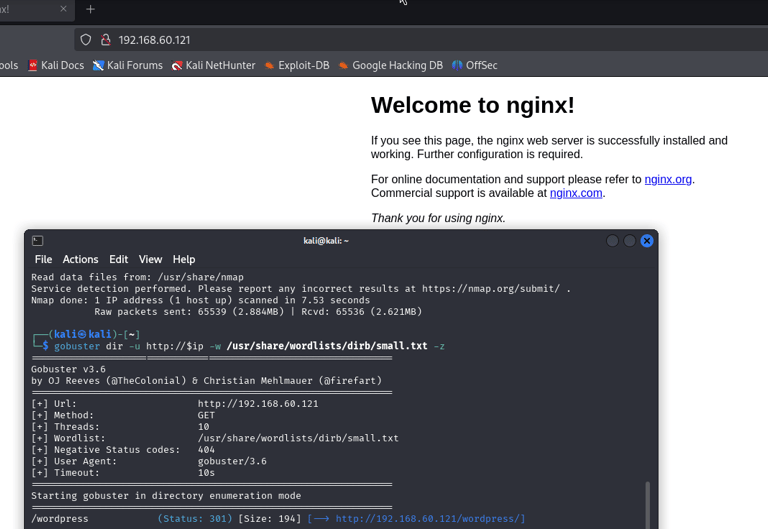Click the terminal title 'kali@kali: ~'
Screen dimensions: 768x529
click(326, 240)
